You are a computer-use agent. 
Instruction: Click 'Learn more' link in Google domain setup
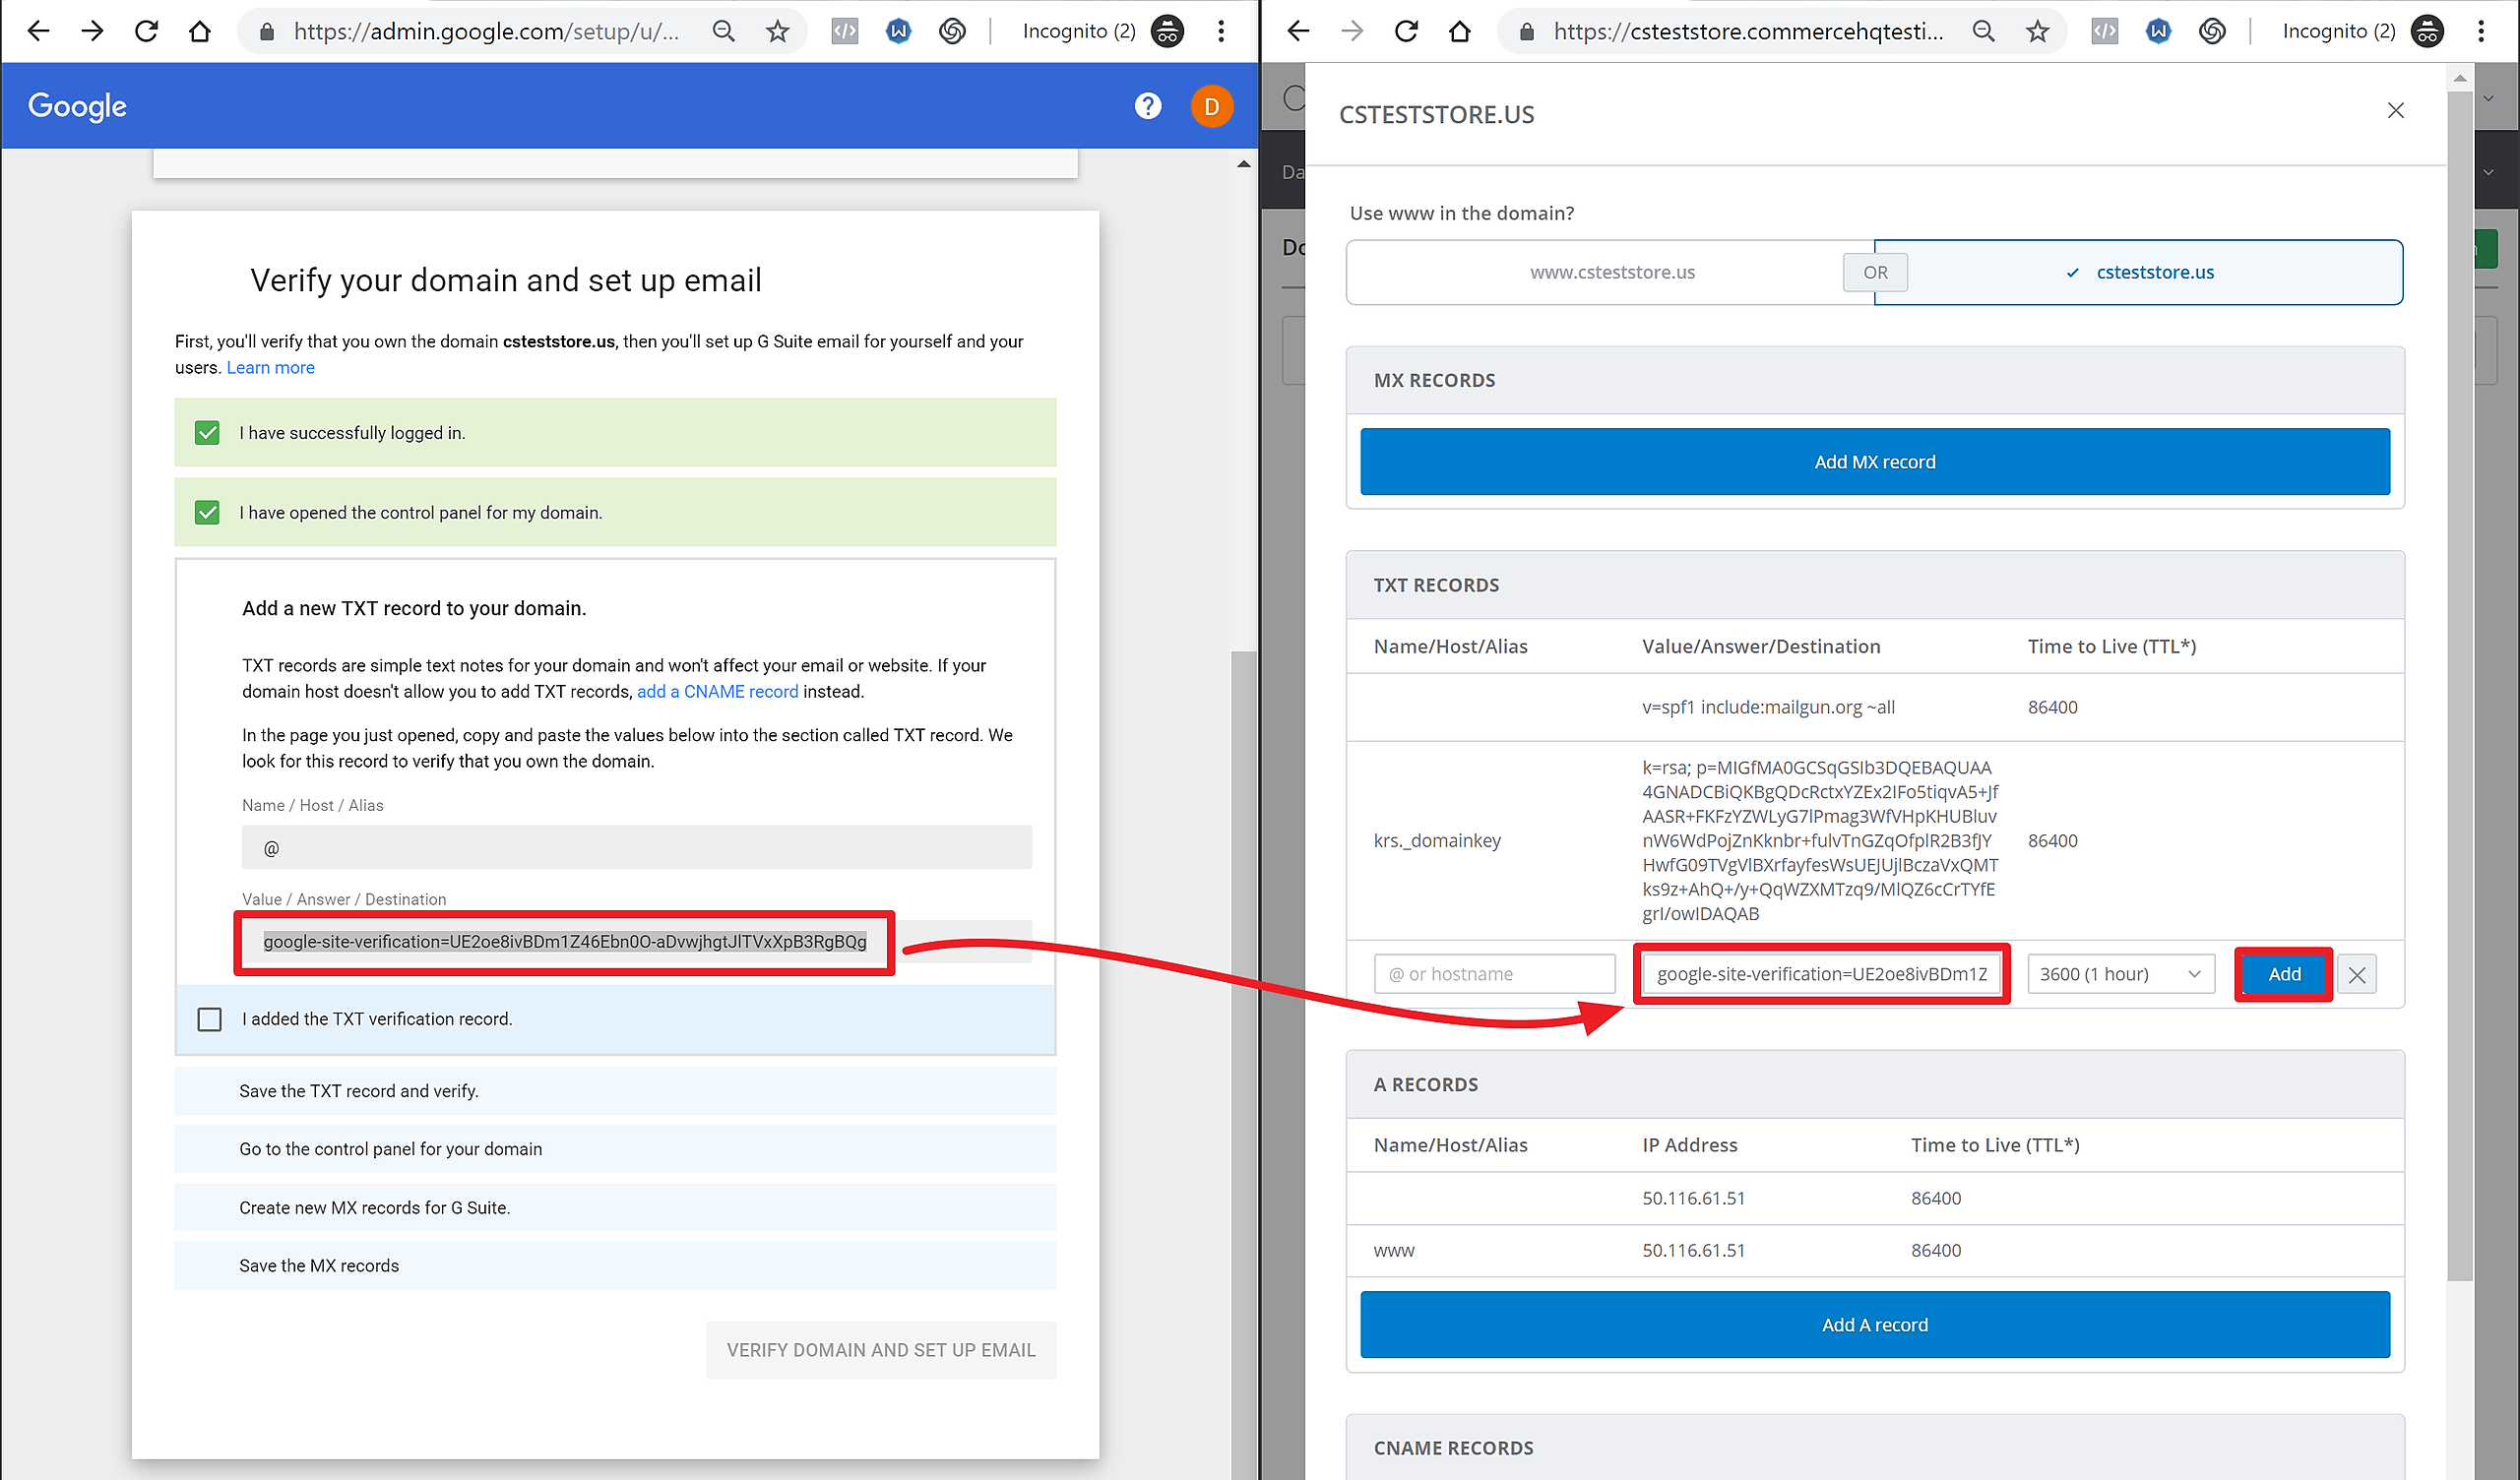pos(270,368)
